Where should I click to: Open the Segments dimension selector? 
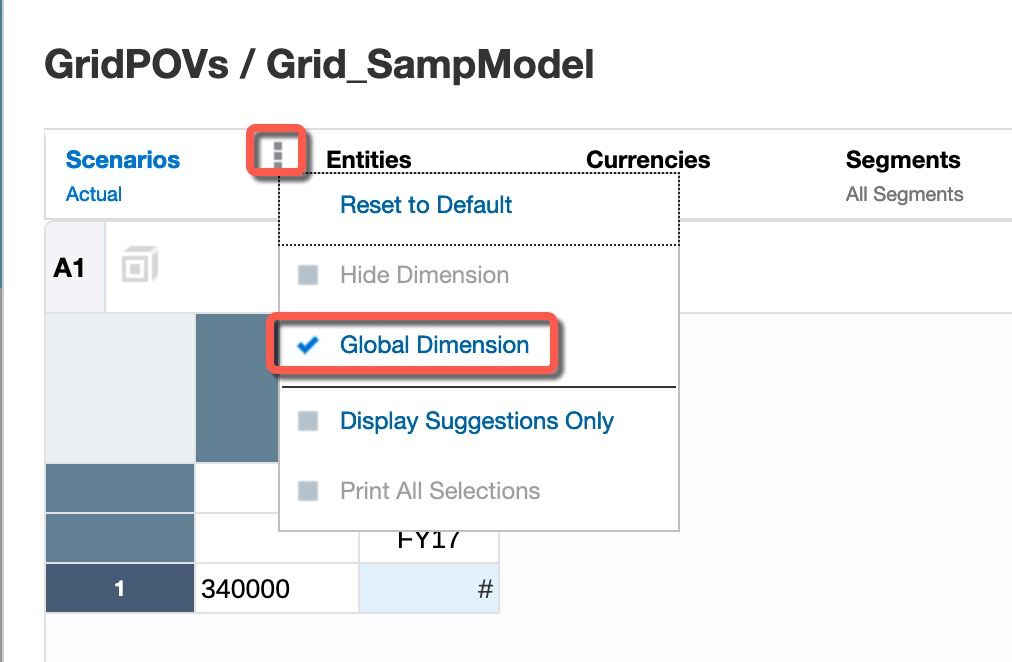[x=902, y=160]
